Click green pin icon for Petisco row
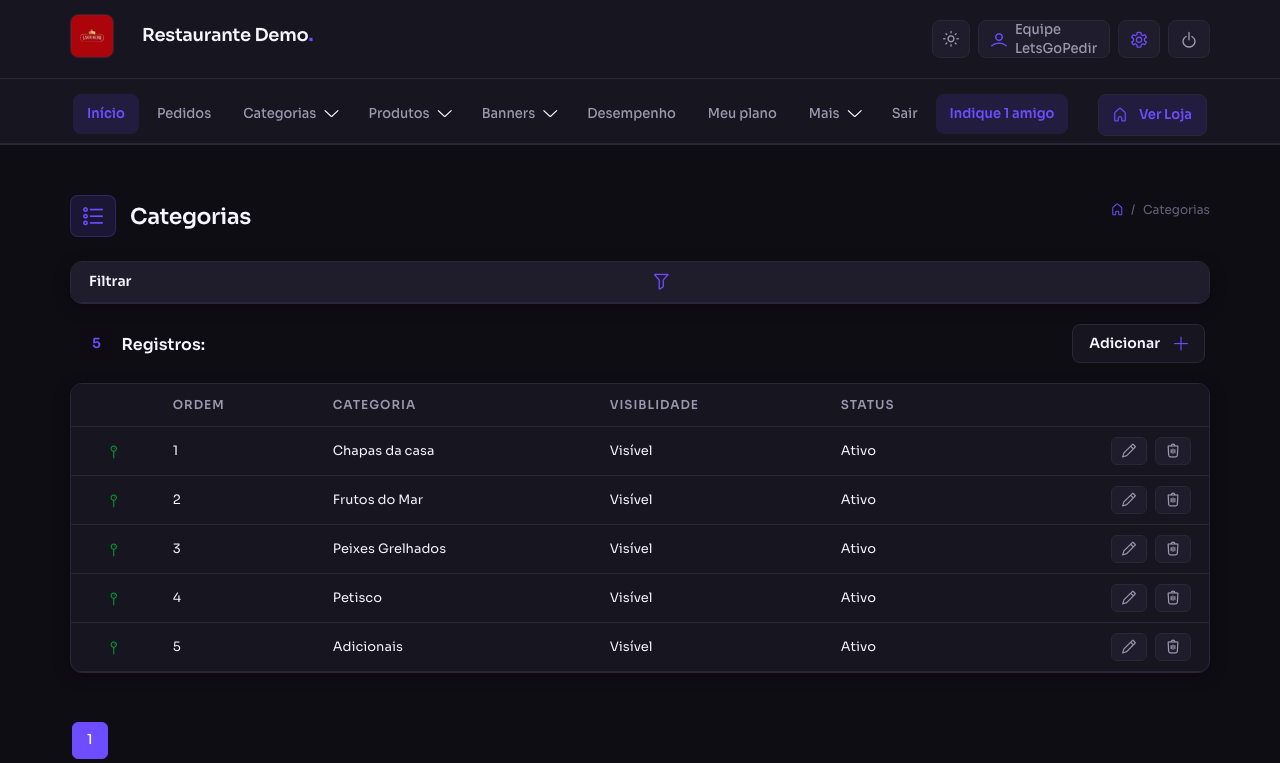The width and height of the screenshot is (1280, 763). point(114,598)
